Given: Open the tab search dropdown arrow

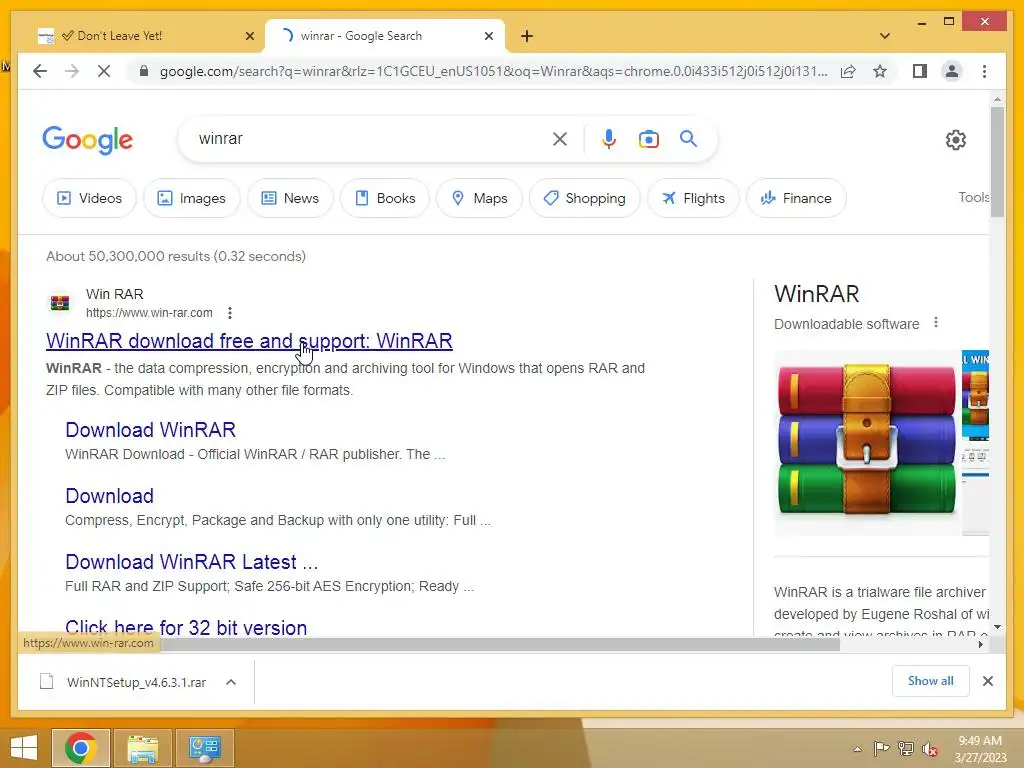Looking at the screenshot, I should click(884, 36).
